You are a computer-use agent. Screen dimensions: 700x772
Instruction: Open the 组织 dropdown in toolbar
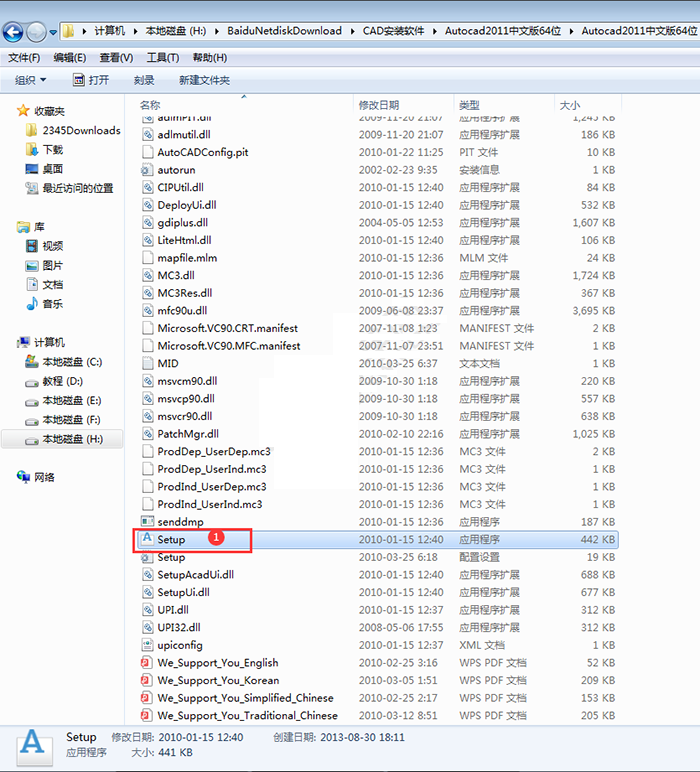pyautogui.click(x=30, y=80)
